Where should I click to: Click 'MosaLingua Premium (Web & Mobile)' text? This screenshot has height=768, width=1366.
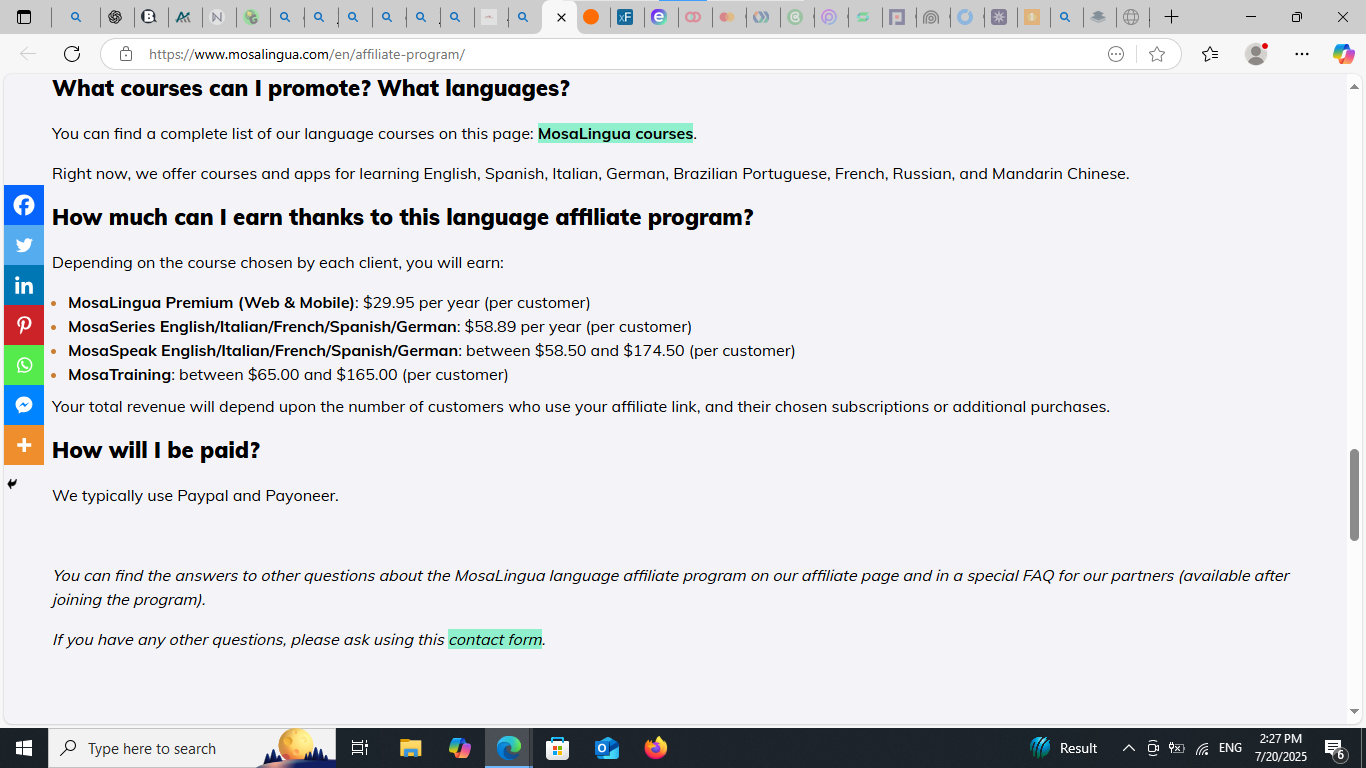(x=211, y=302)
